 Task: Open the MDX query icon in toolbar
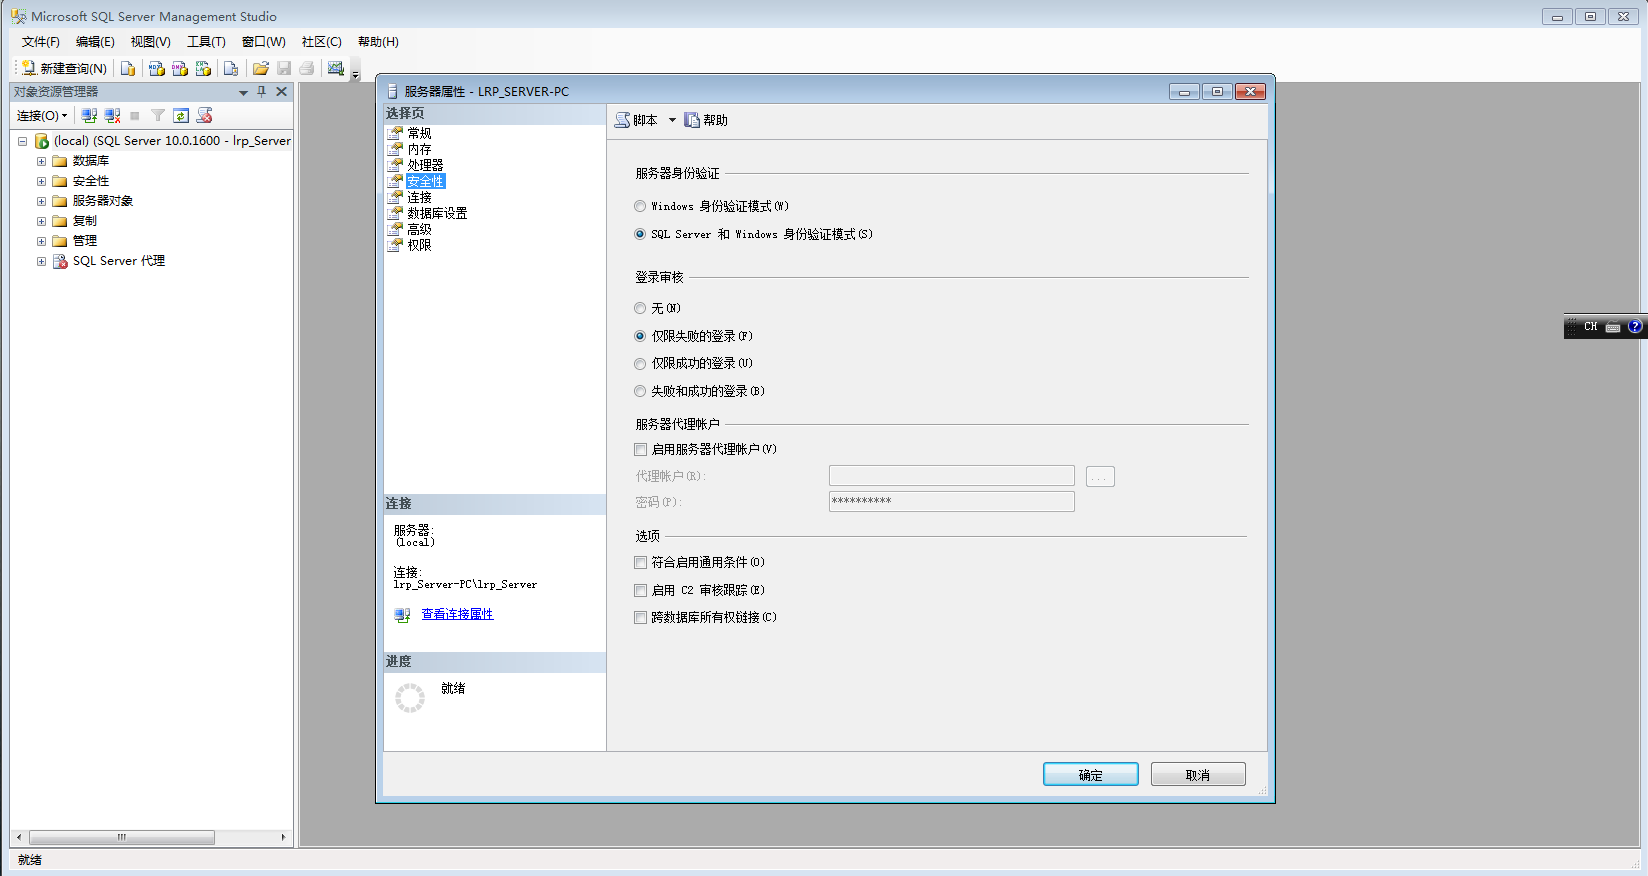[x=156, y=68]
